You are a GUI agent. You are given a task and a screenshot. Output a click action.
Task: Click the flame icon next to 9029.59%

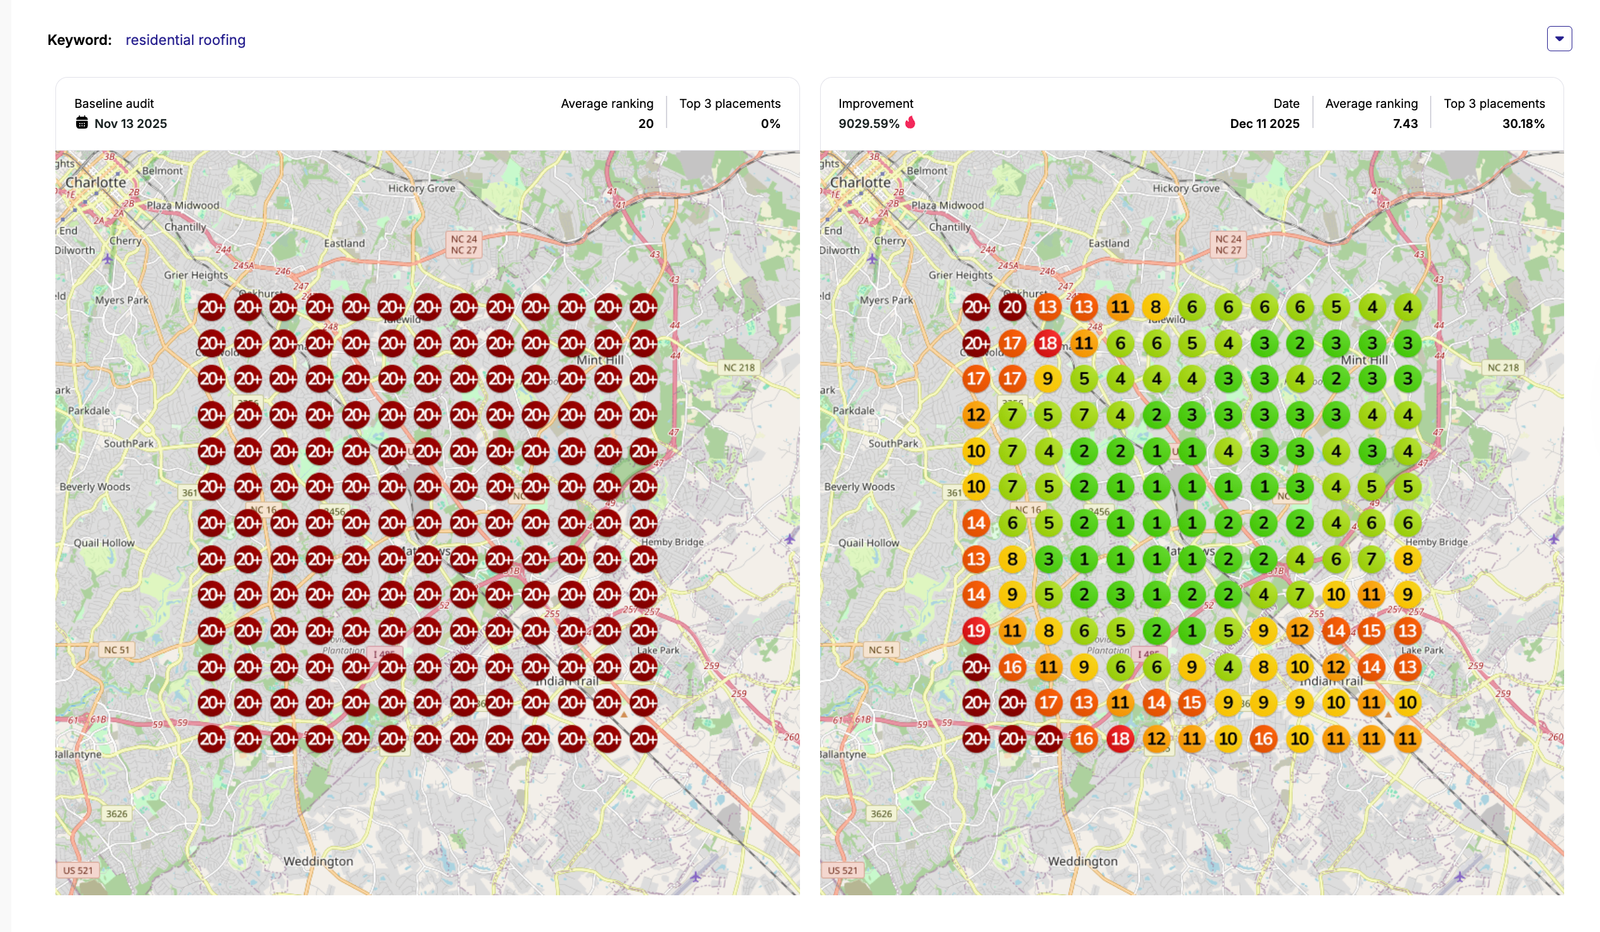click(910, 122)
